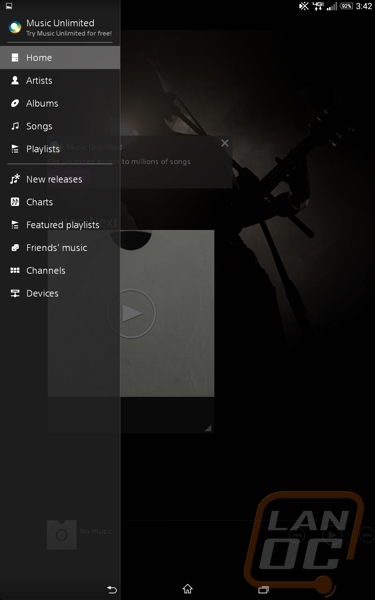The height and width of the screenshot is (600, 375).
Task: Expand the album card corner triangle
Action: [x=208, y=428]
